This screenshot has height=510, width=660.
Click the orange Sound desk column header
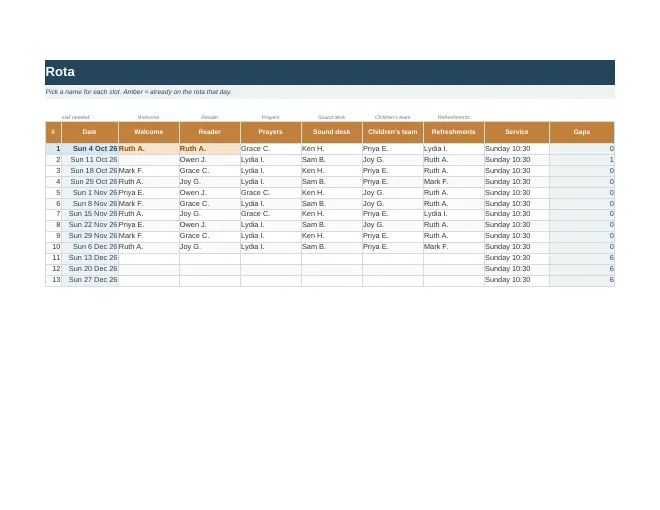pyautogui.click(x=332, y=132)
